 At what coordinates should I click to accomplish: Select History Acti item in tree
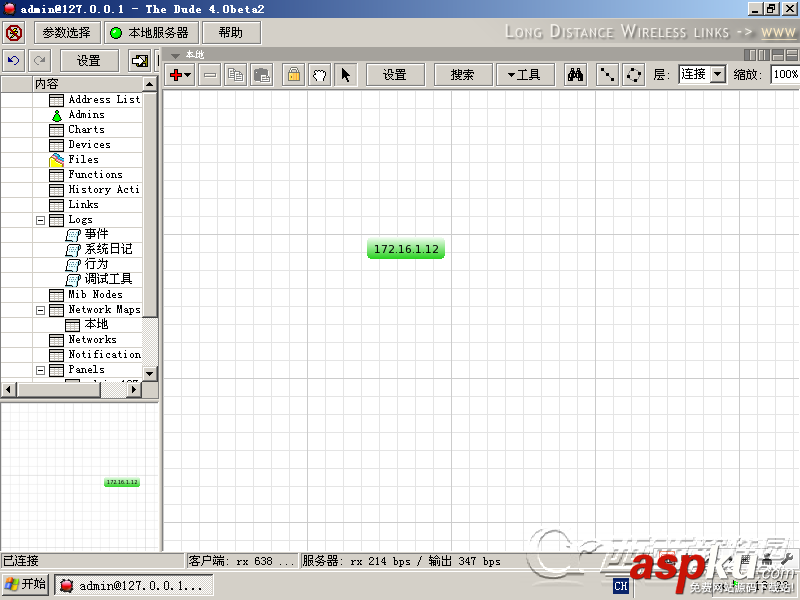click(x=104, y=190)
